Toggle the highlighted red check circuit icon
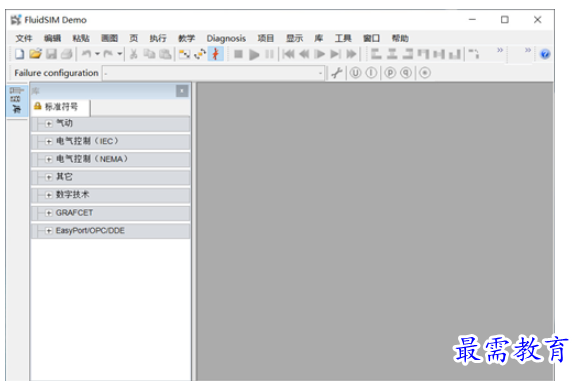This screenshot has width=577, height=381. [216, 54]
